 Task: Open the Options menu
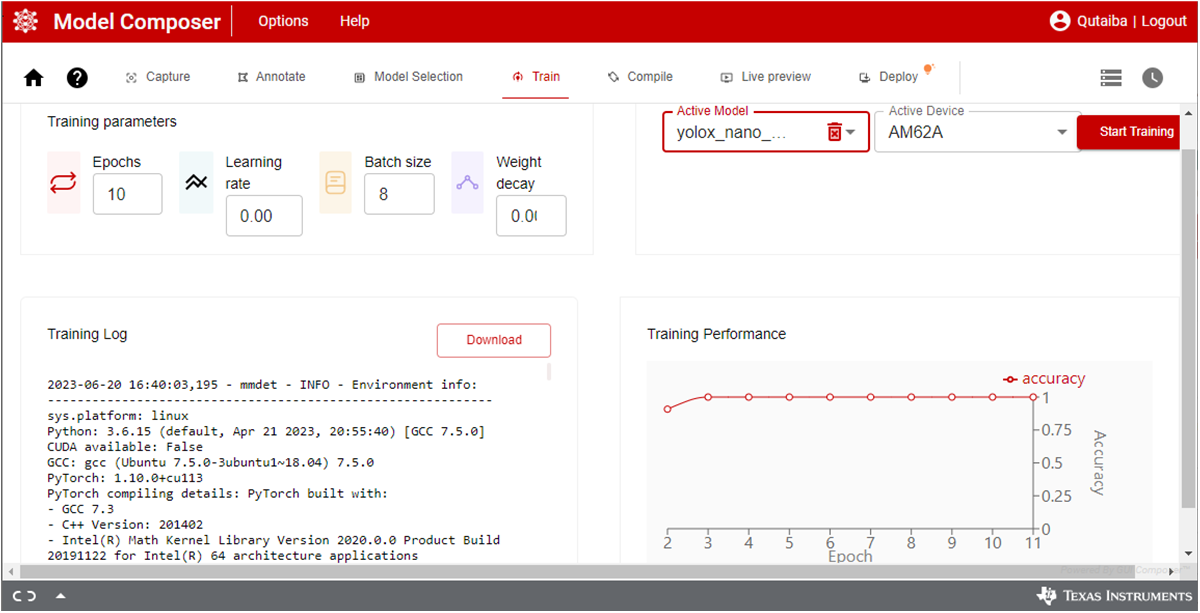coord(283,20)
